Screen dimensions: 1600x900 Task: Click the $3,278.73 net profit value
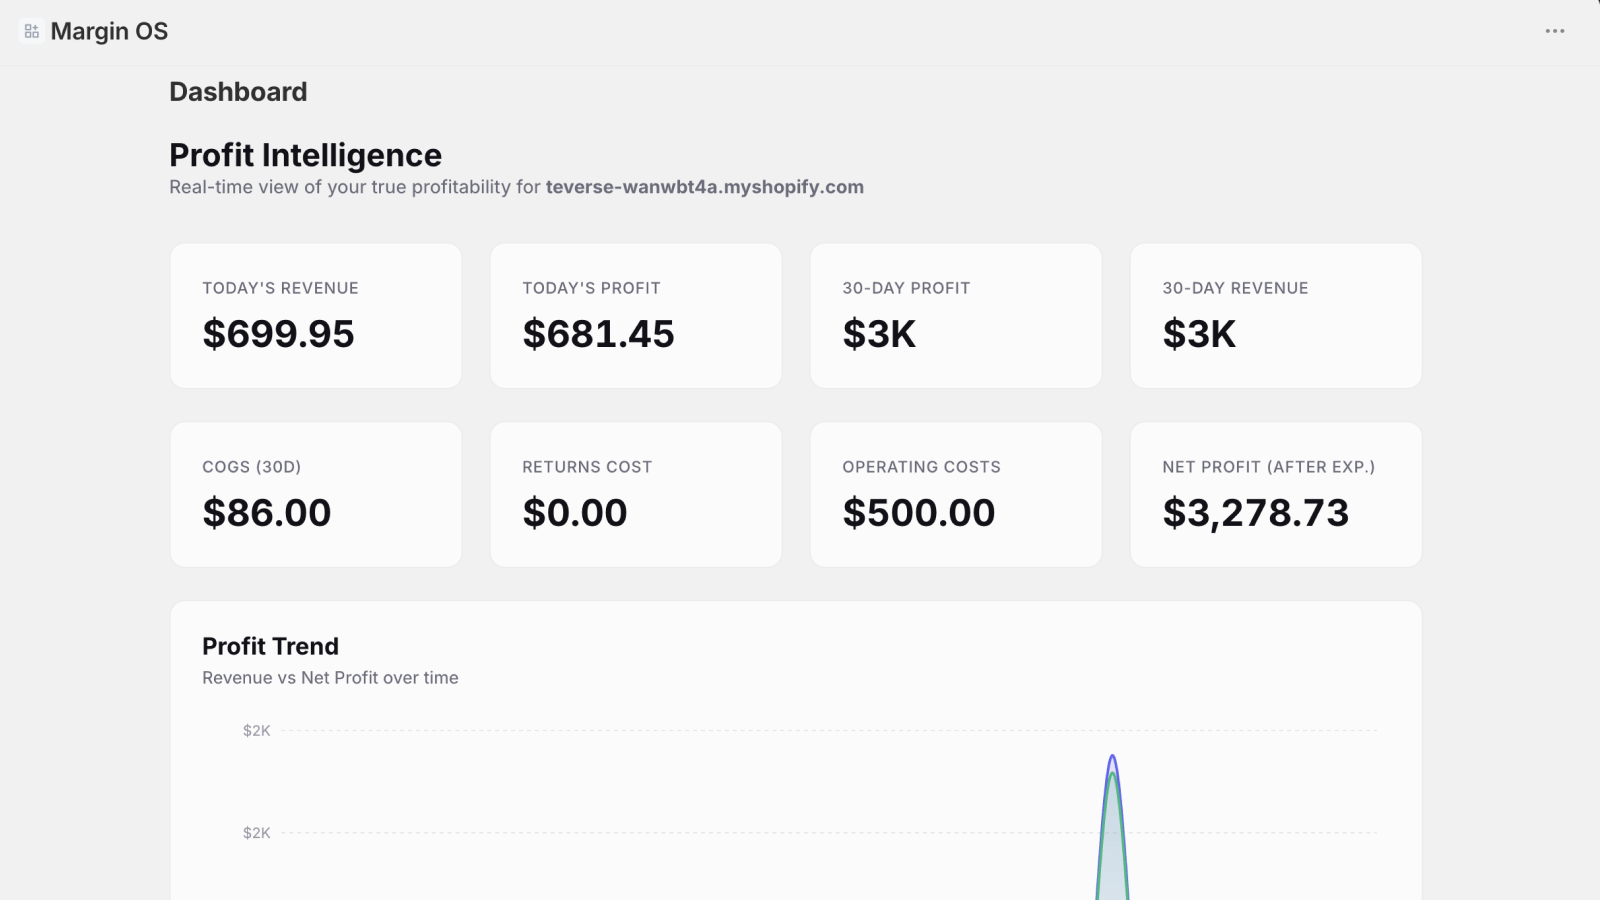coord(1255,513)
